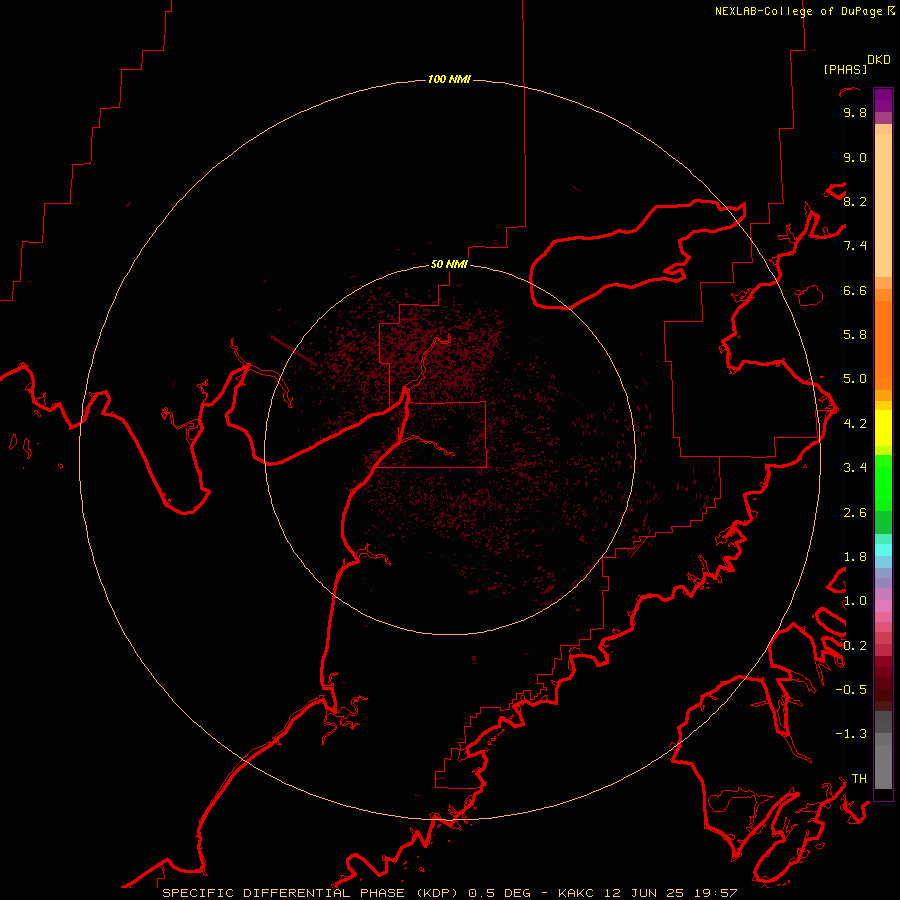This screenshot has height=900, width=900.
Task: Click the 100 NMI range ring label
Action: [x=449, y=79]
